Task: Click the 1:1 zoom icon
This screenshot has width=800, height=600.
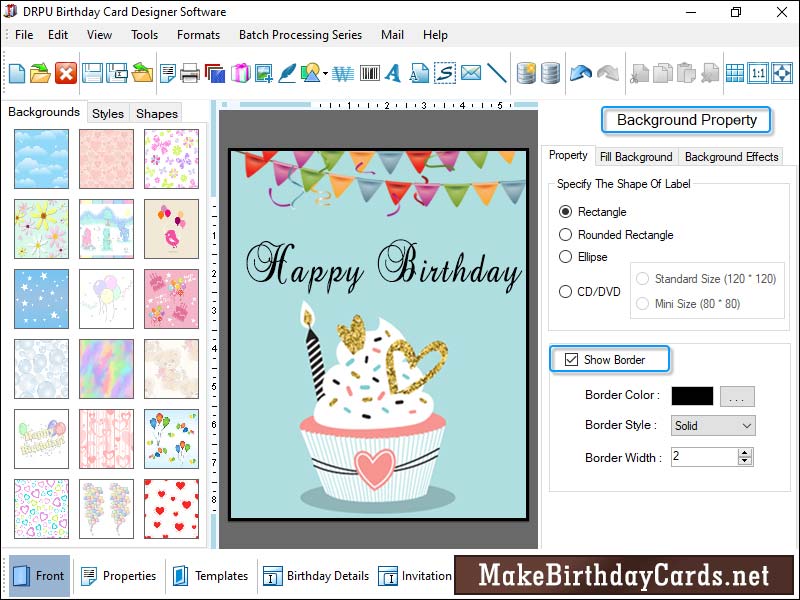Action: click(x=758, y=72)
